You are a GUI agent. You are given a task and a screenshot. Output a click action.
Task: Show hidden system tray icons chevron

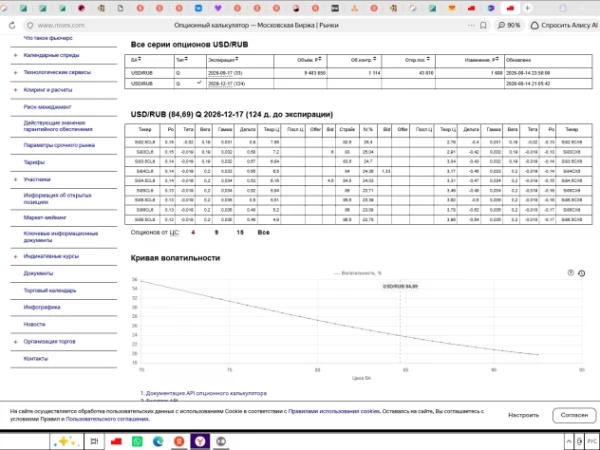pyautogui.click(x=569, y=441)
